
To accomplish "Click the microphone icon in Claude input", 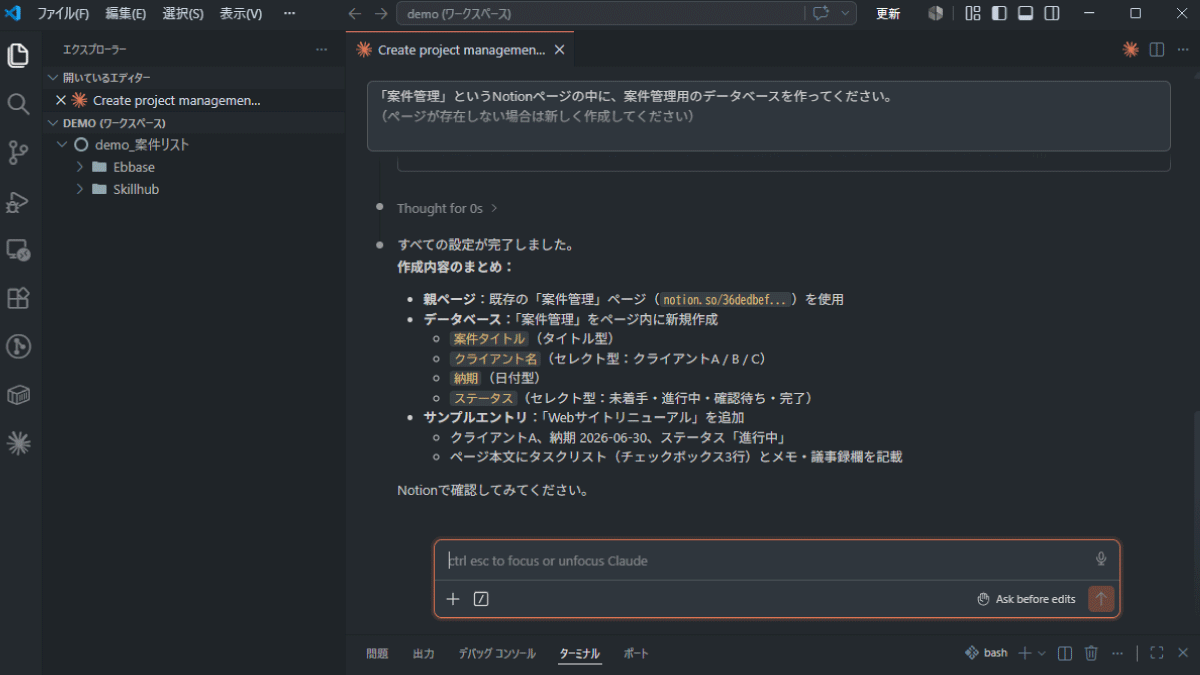I will tap(1101, 560).
